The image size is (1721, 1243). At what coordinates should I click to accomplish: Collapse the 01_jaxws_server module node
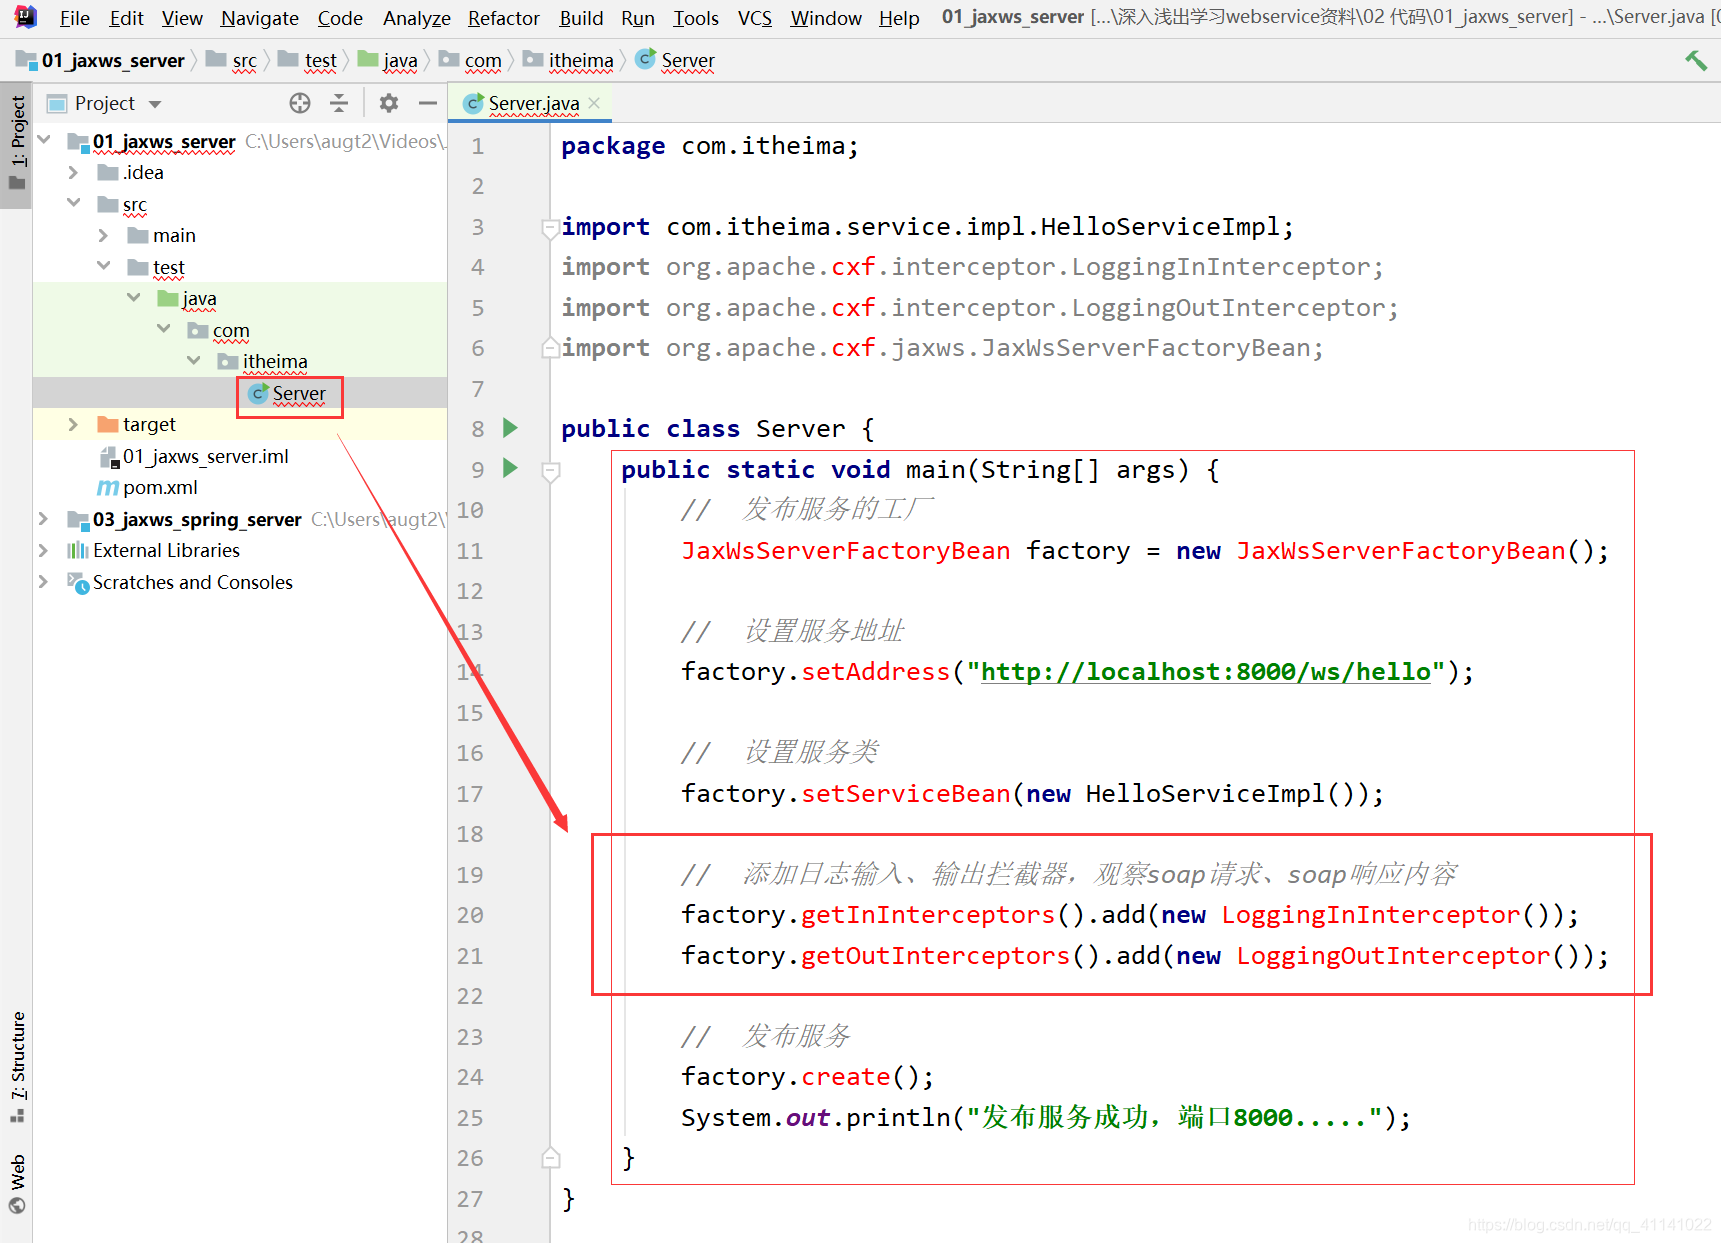tap(44, 139)
